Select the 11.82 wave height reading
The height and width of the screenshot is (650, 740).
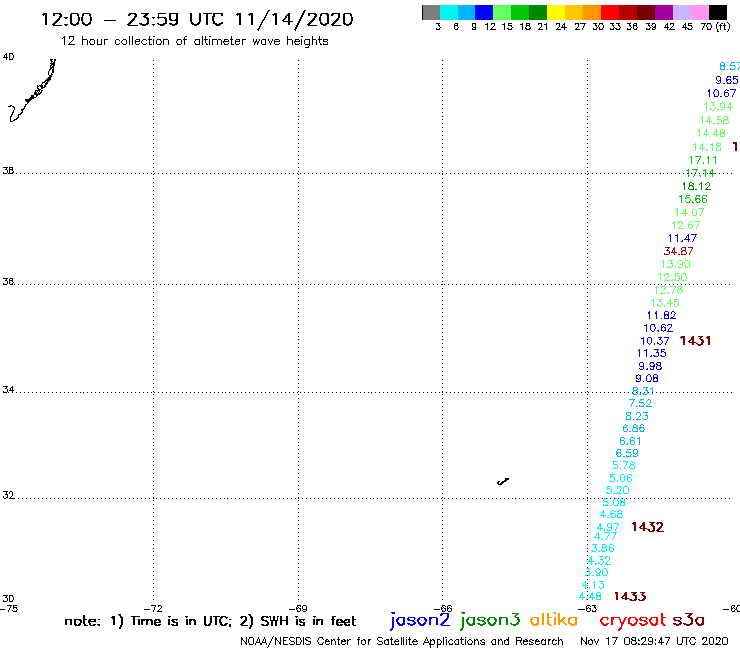pos(661,315)
